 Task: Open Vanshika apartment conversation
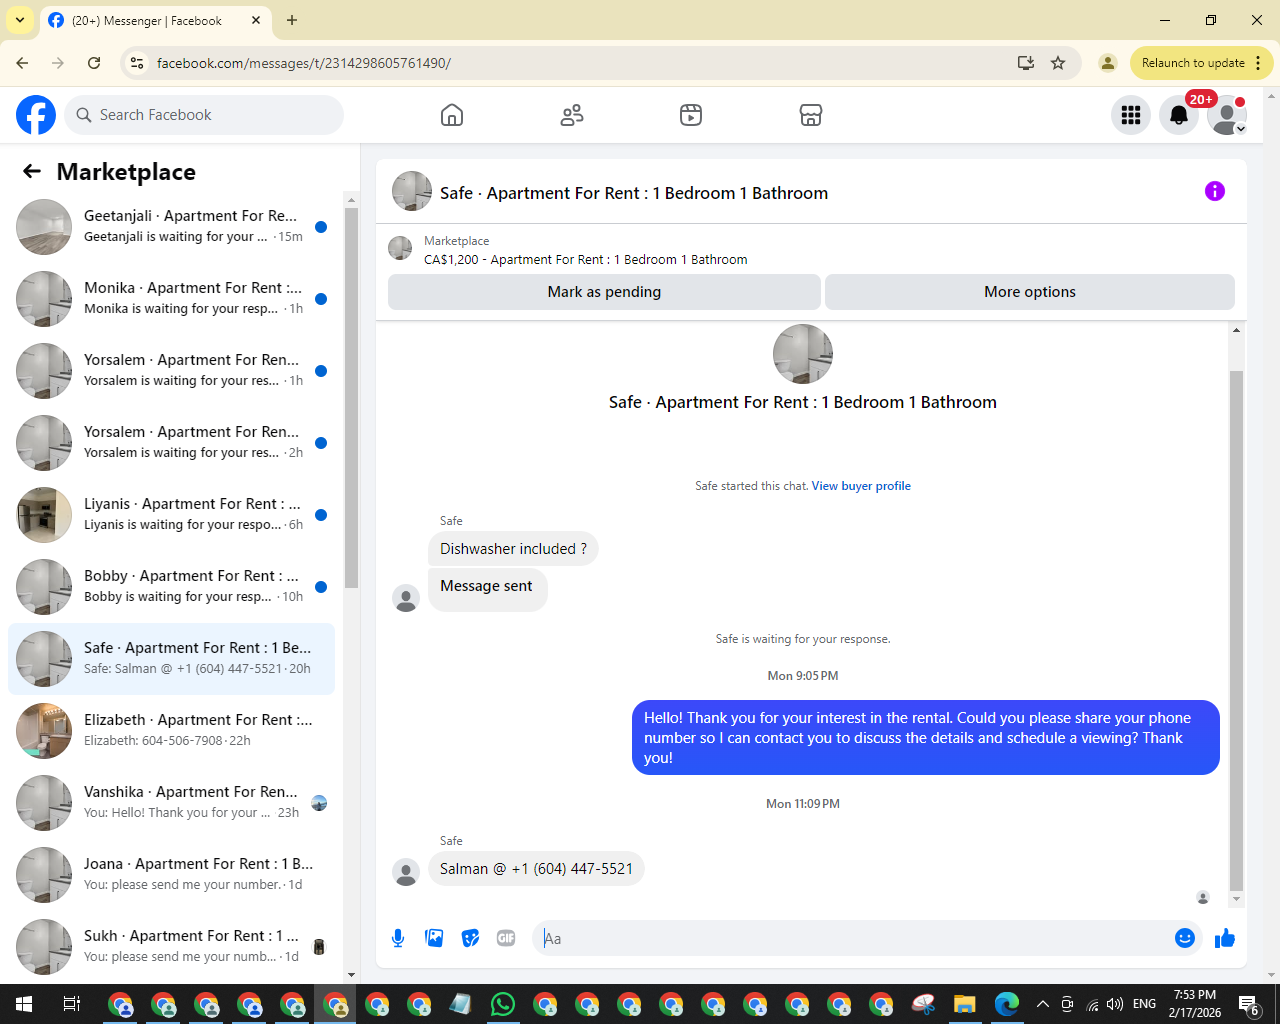coord(172,803)
